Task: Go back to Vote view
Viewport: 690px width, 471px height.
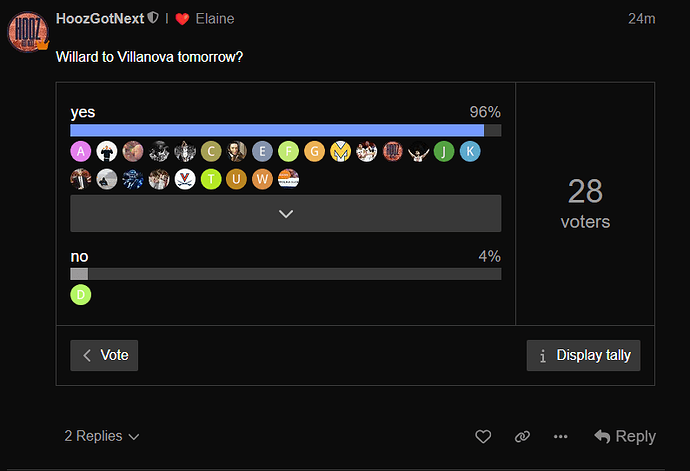Action: pyautogui.click(x=104, y=355)
